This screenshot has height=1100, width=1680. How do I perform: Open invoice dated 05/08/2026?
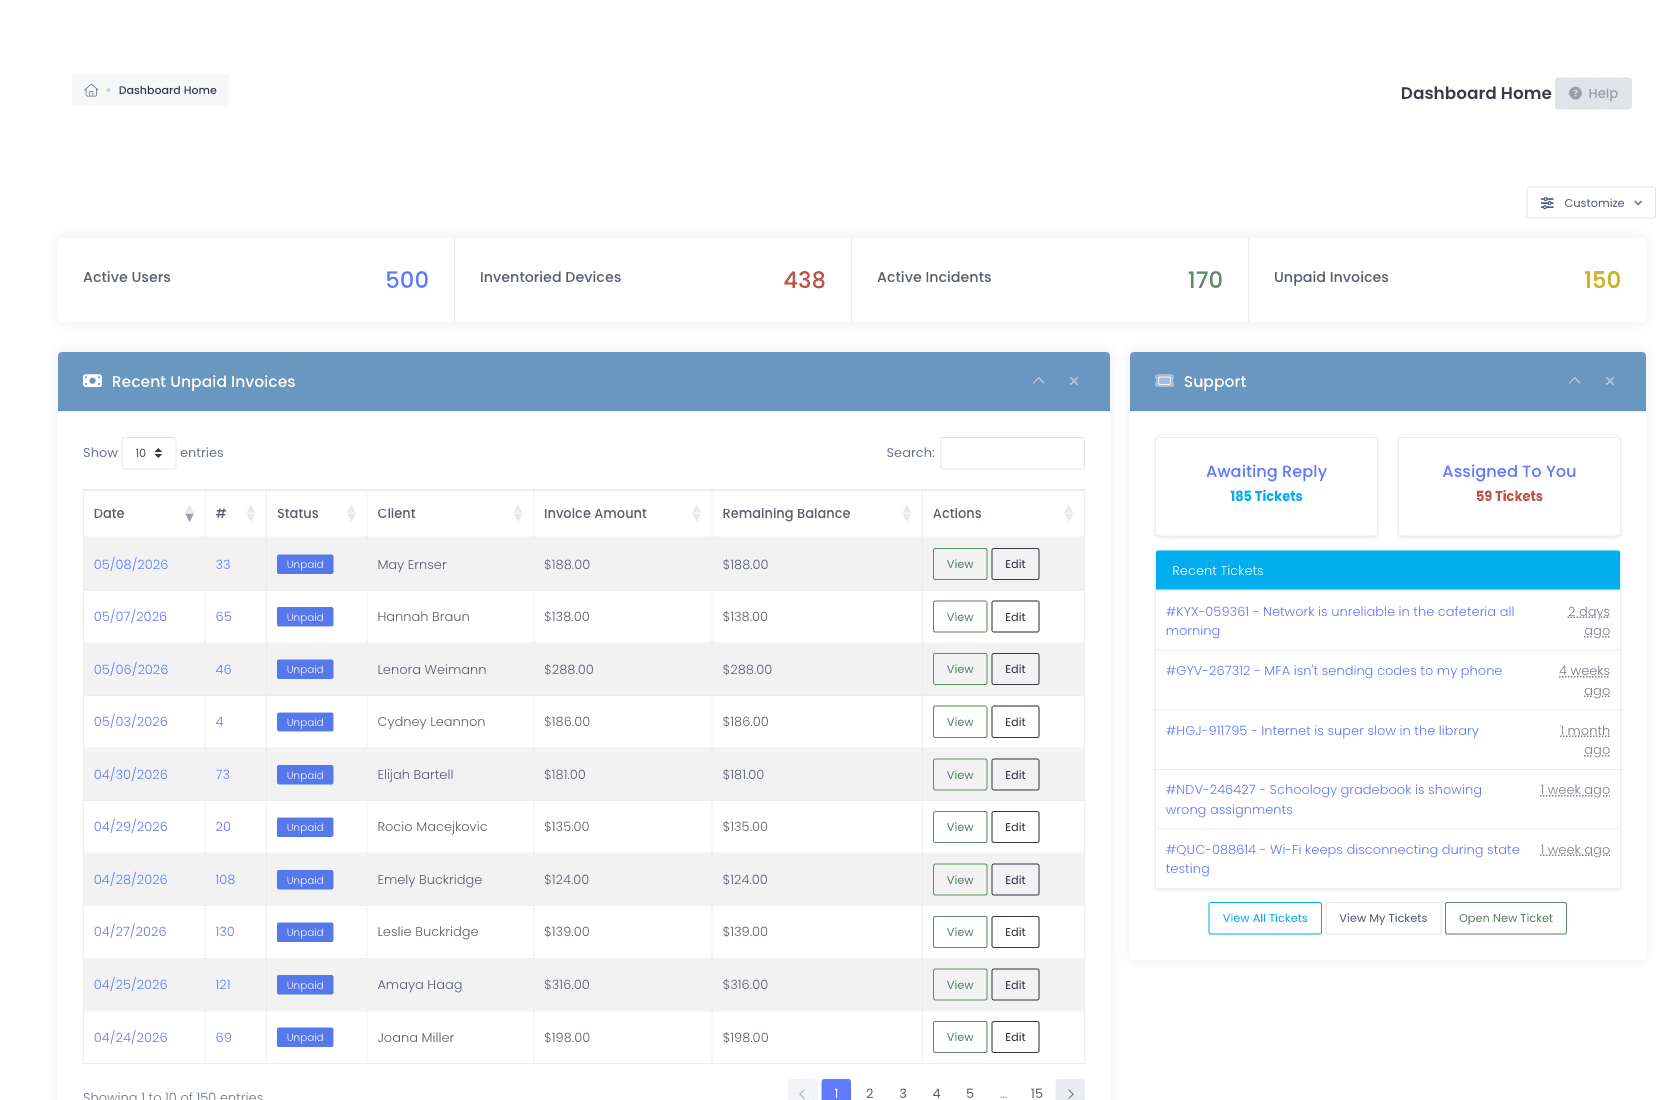point(131,564)
